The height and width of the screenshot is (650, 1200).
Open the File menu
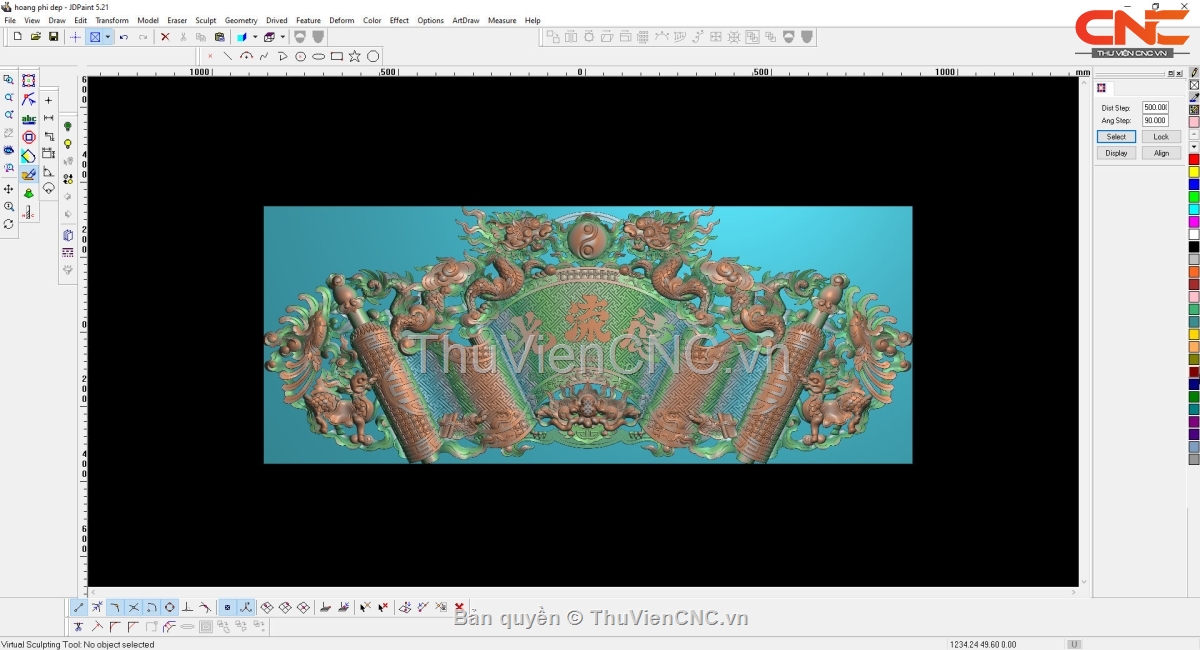tap(10, 20)
